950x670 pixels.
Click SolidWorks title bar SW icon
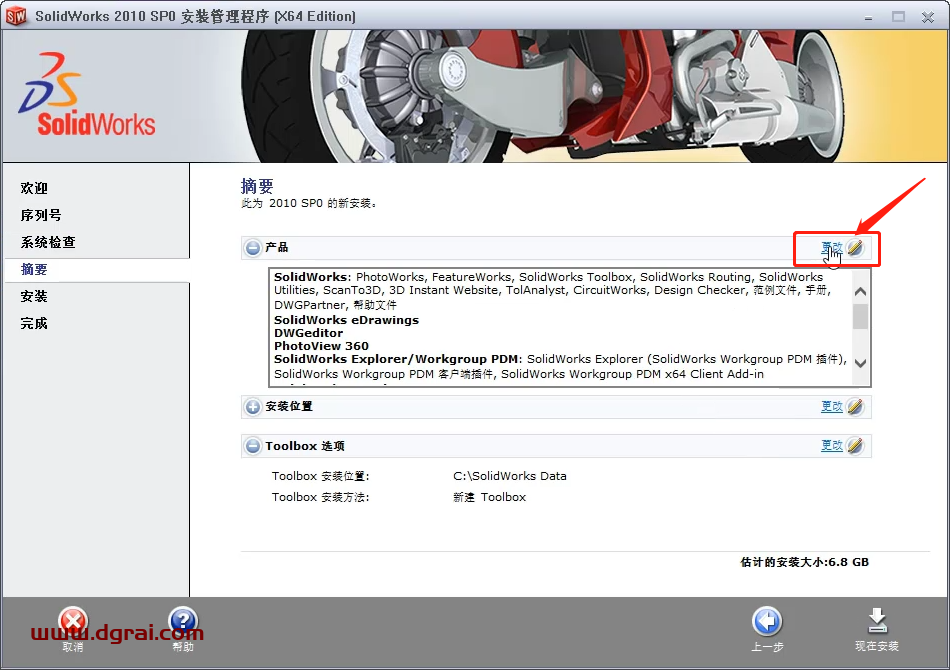click(16, 16)
